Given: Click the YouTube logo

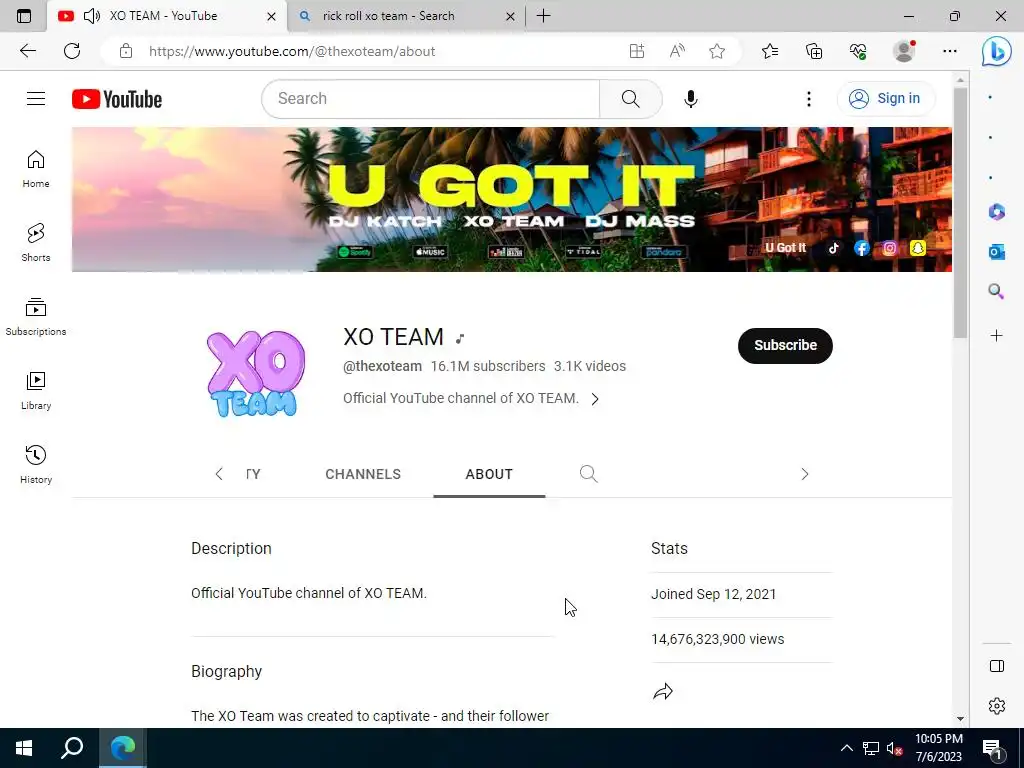Looking at the screenshot, I should [x=117, y=99].
